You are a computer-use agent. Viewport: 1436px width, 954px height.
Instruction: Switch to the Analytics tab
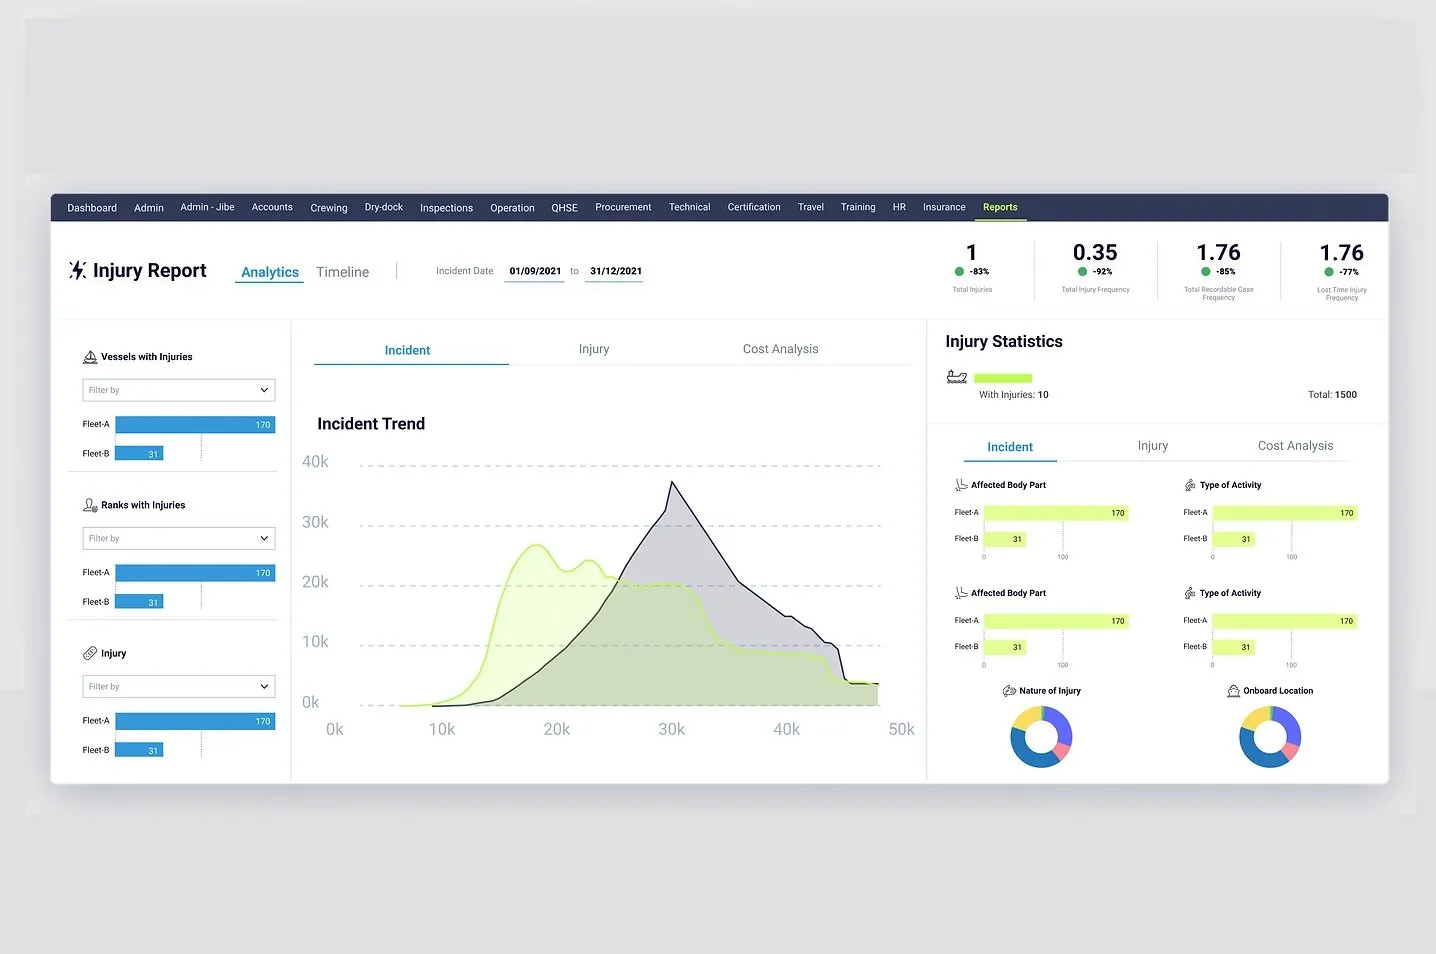pyautogui.click(x=270, y=272)
